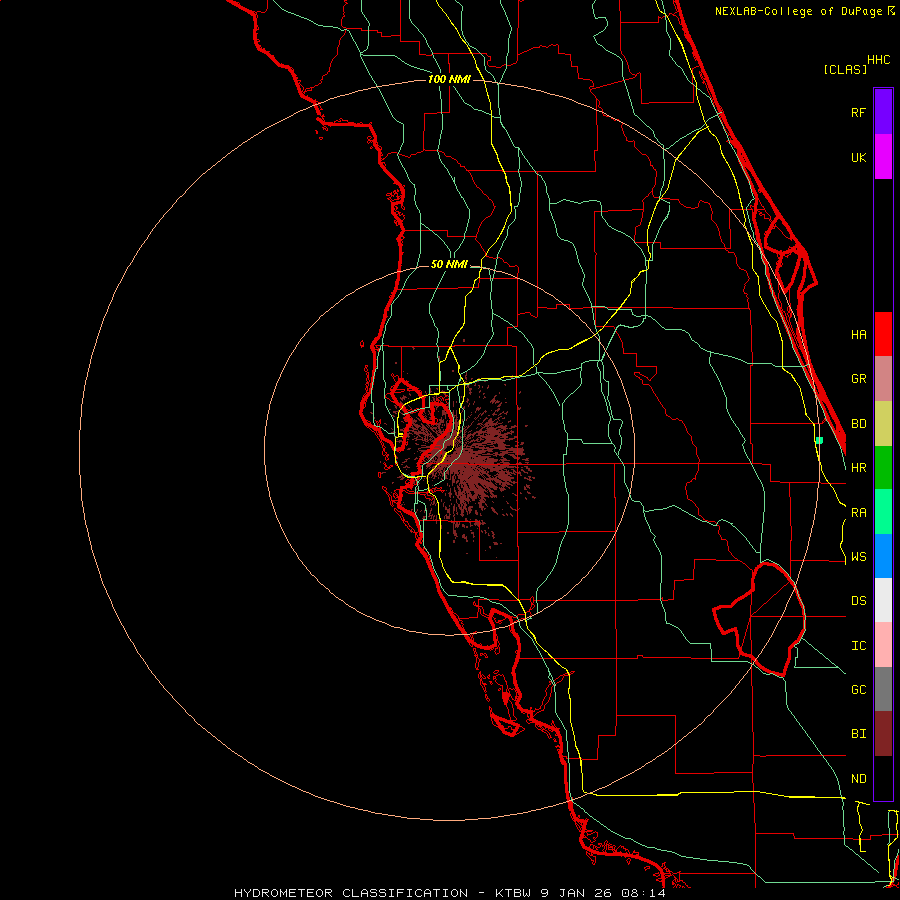The width and height of the screenshot is (900, 900).
Task: Click the BD yellow legend color swatch
Action: tap(883, 424)
